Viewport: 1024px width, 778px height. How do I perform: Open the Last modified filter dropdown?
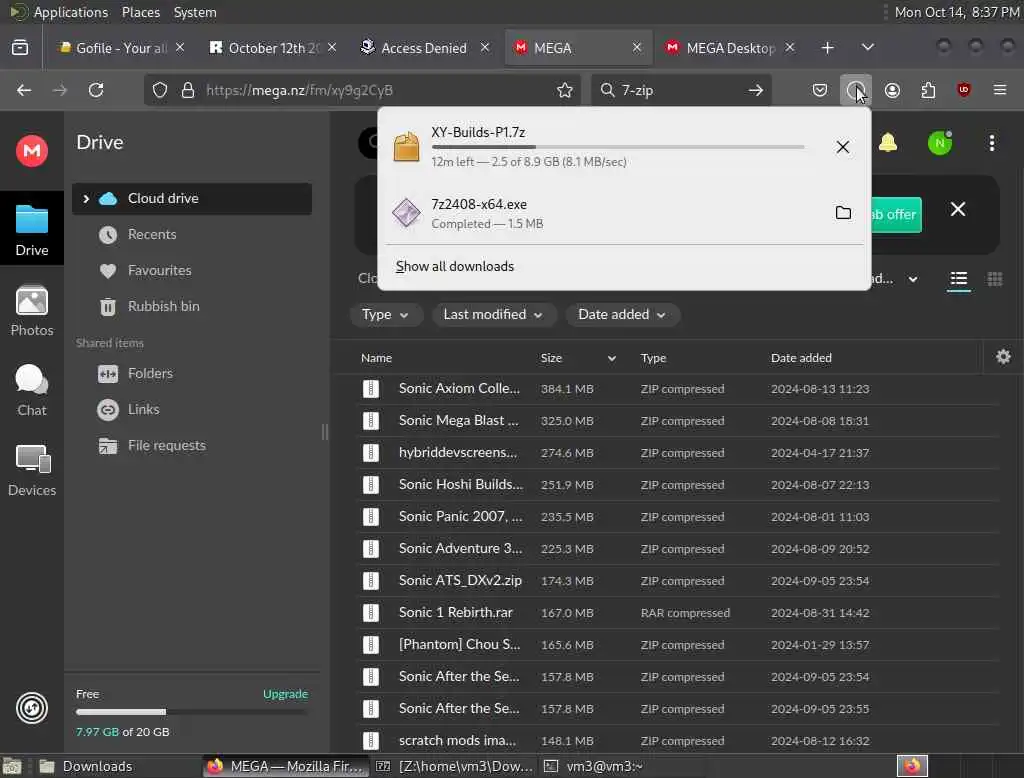[x=492, y=315]
